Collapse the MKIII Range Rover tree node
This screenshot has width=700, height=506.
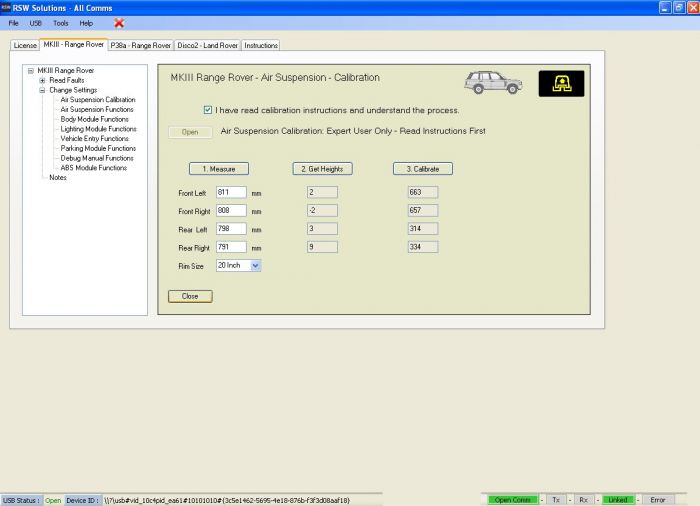click(x=31, y=71)
